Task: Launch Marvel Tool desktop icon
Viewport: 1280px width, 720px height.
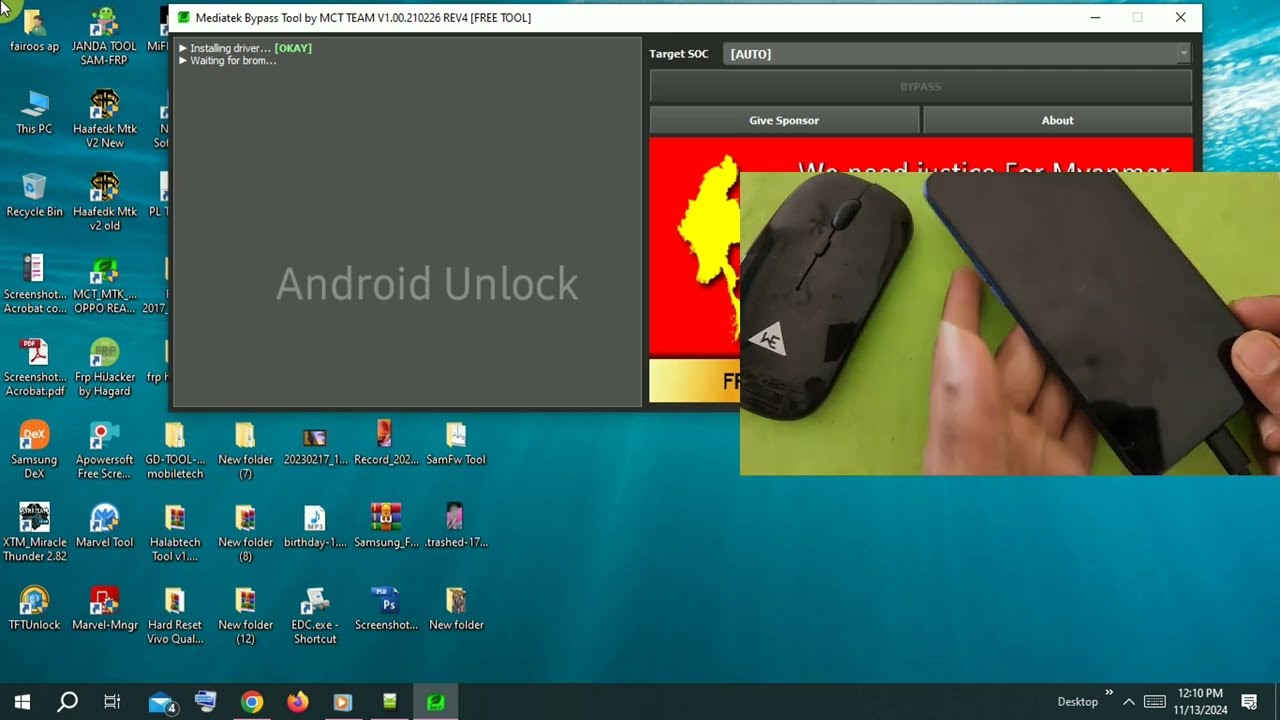Action: pyautogui.click(x=104, y=526)
